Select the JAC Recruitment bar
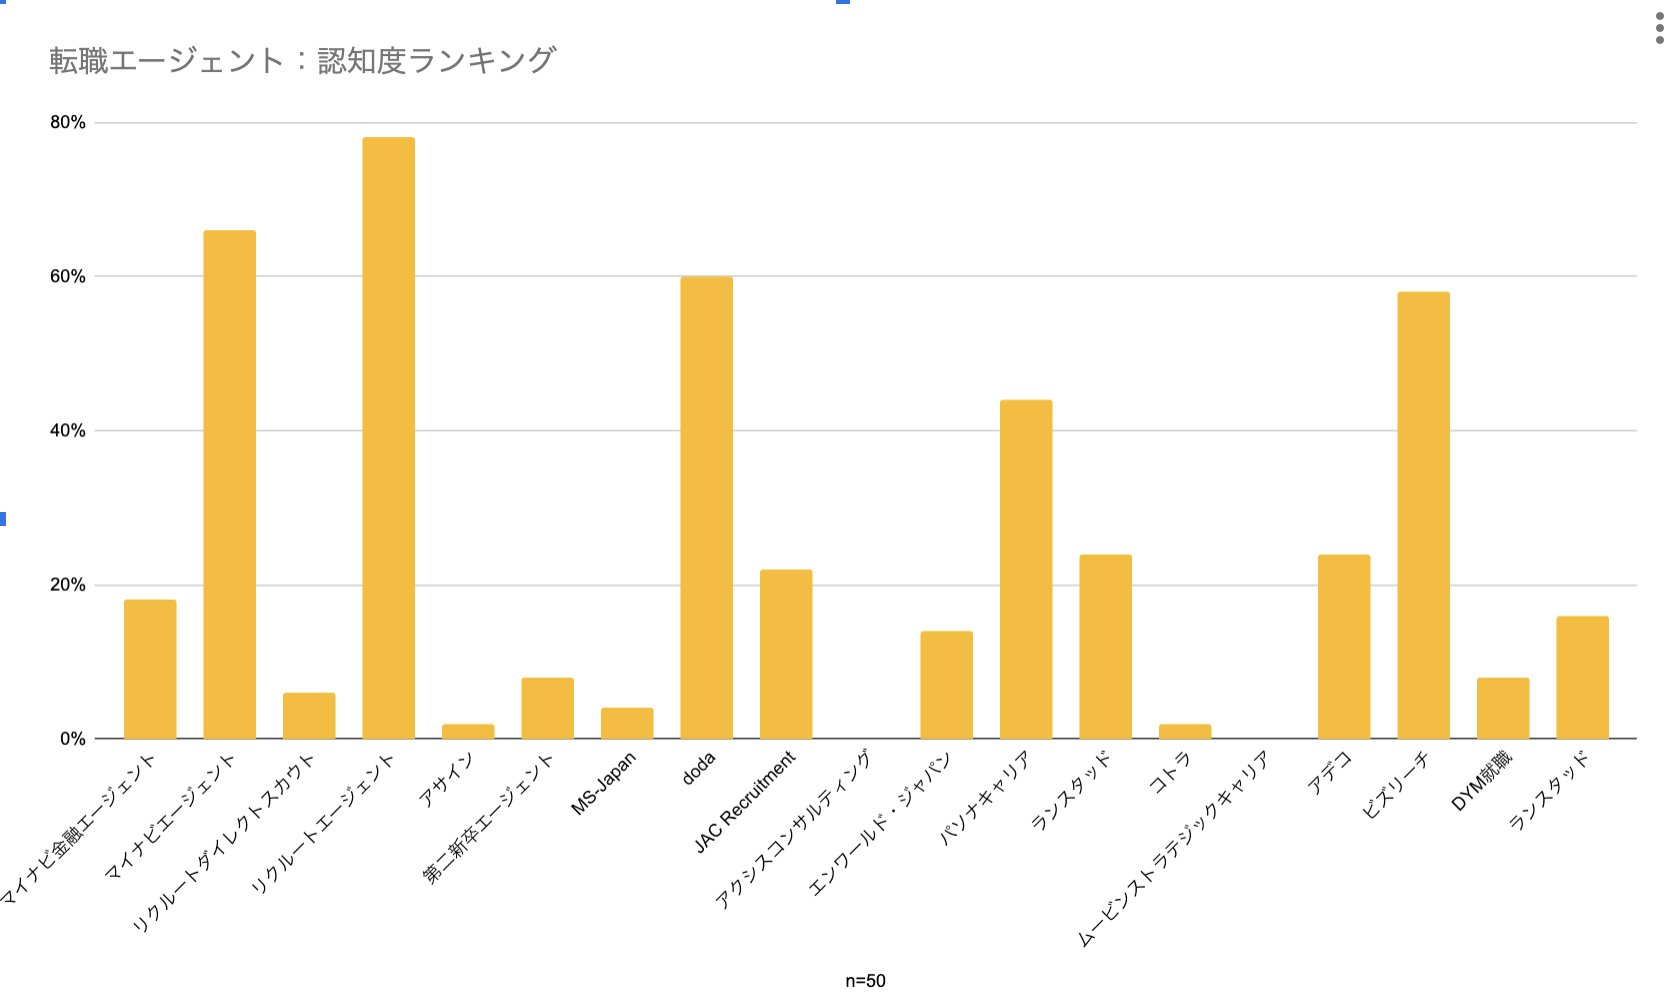Screen dimensions: 1676x1006 point(786,654)
